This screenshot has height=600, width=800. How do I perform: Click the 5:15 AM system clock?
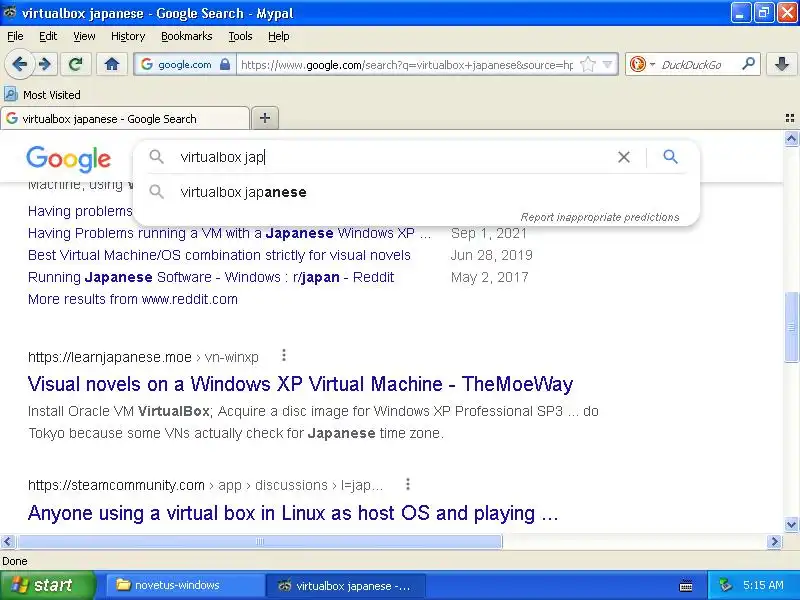[763, 585]
